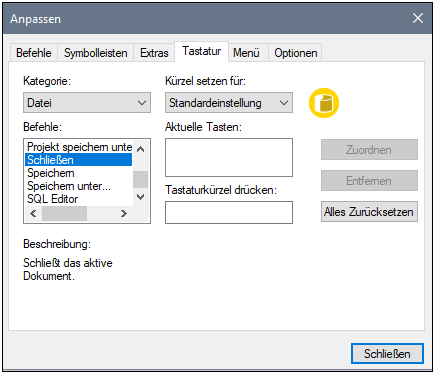Switch to the Befehle tab
Screen dimensions: 435x374
[34, 53]
